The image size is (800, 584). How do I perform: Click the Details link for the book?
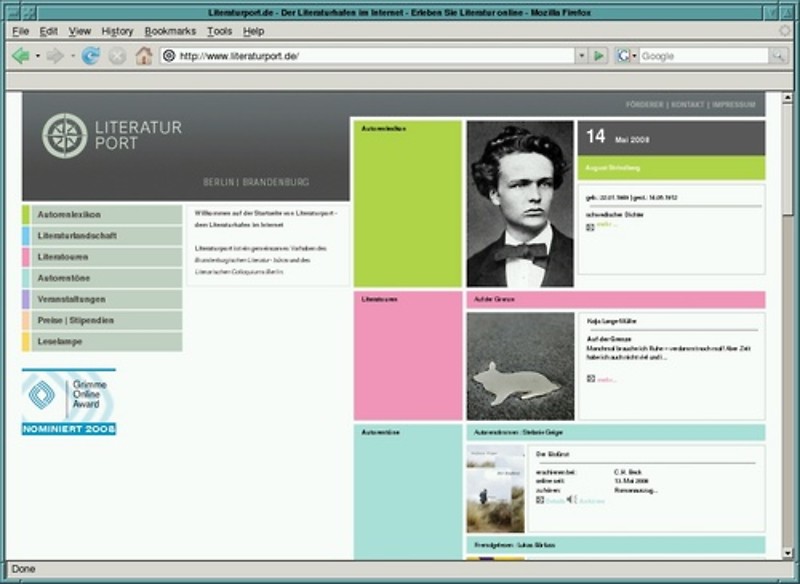(x=555, y=501)
